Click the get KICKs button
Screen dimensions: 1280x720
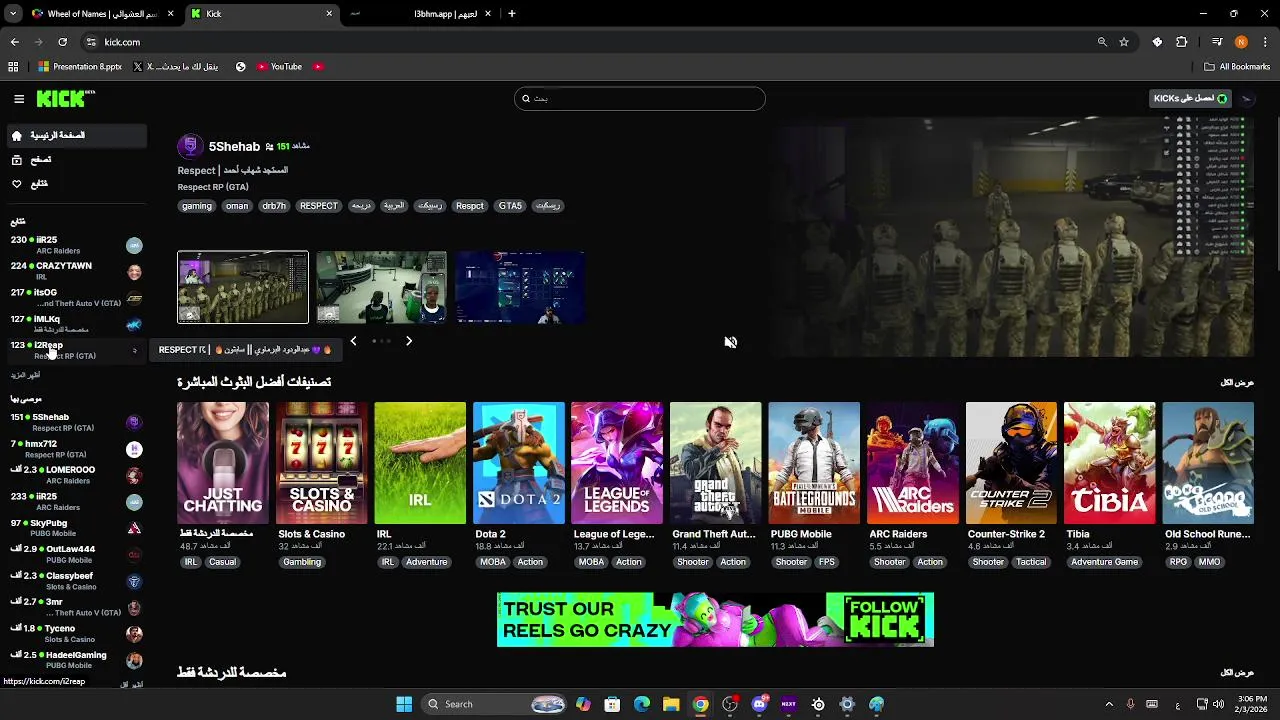(1190, 98)
